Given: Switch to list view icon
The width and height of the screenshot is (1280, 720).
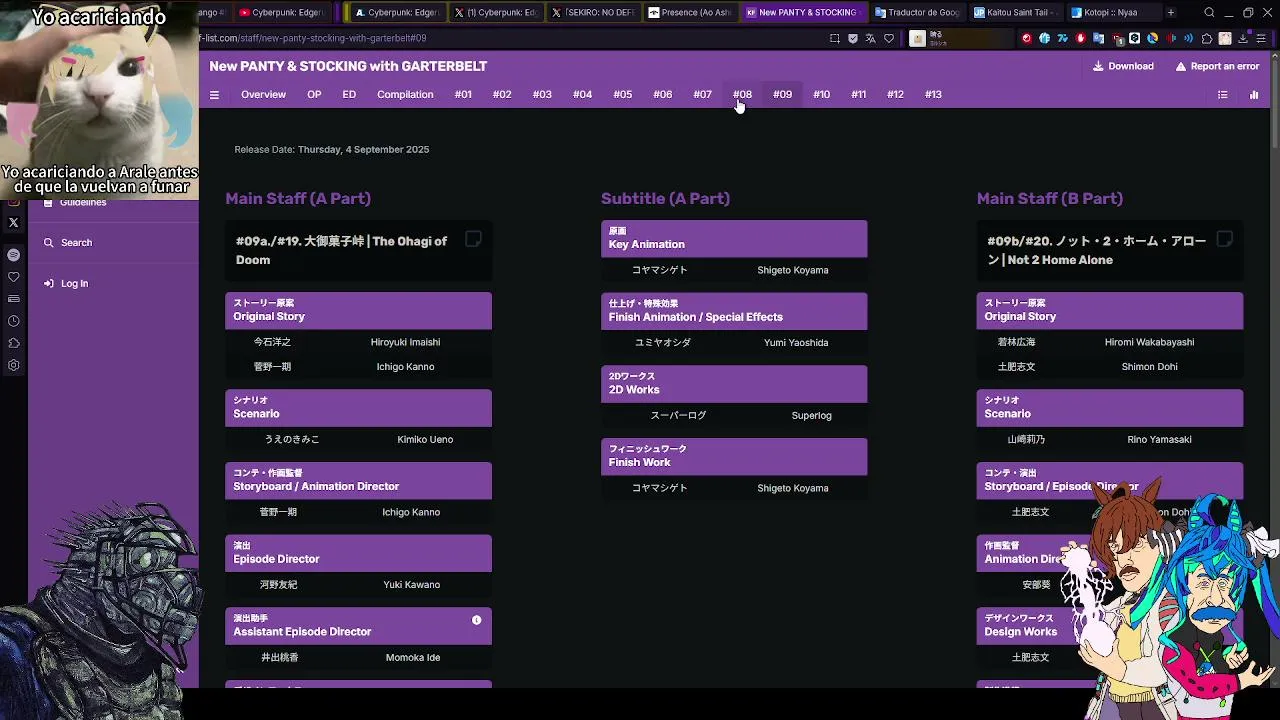Looking at the screenshot, I should pos(1222,95).
